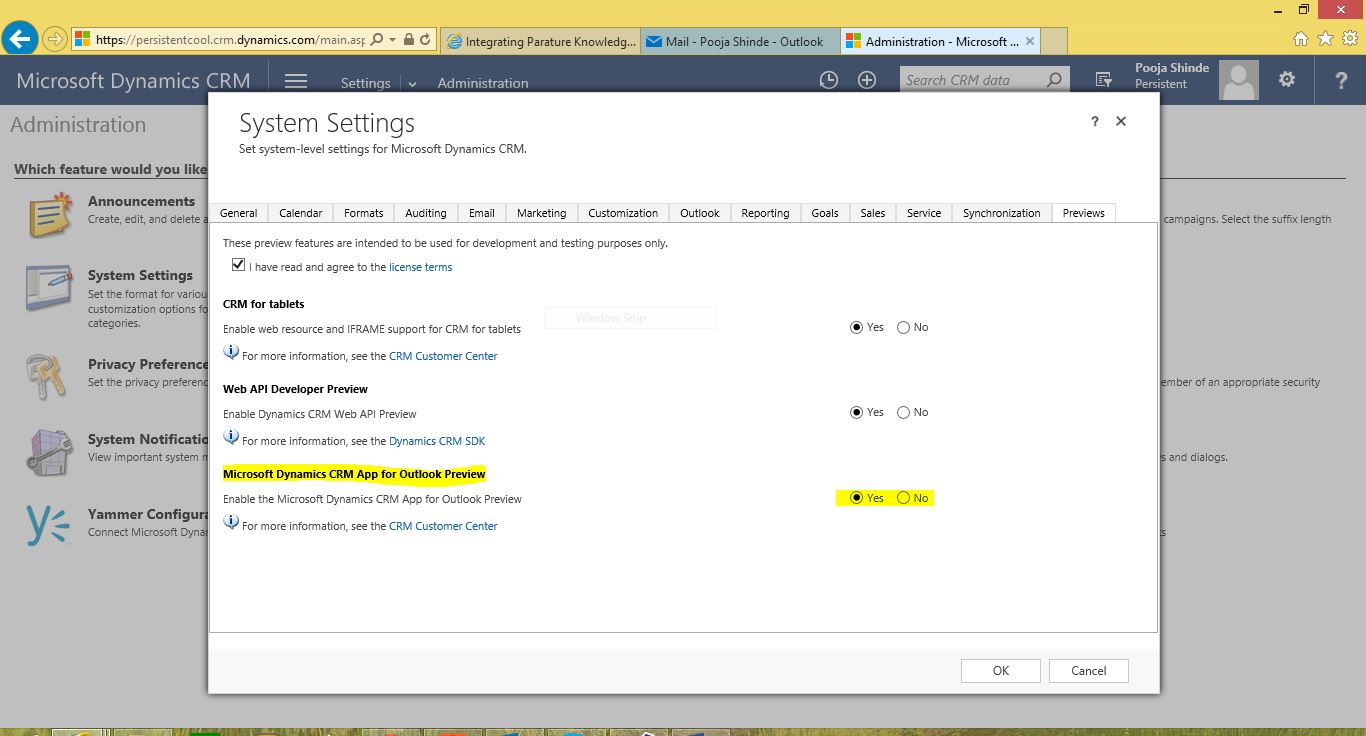The width and height of the screenshot is (1366, 736).
Task: Expand the Settings dropdown chevron
Action: click(412, 84)
